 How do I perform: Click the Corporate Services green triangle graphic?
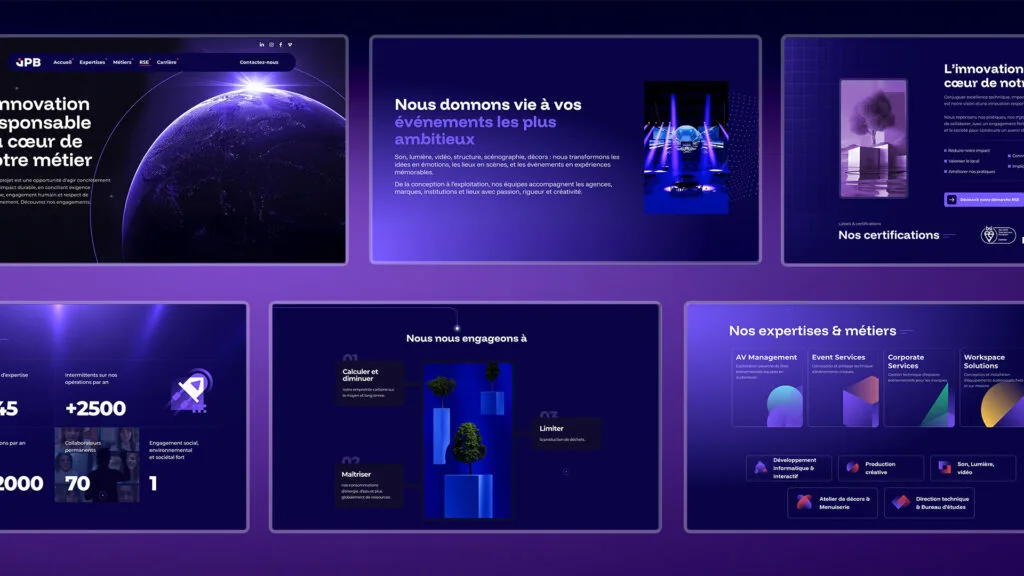pos(936,406)
